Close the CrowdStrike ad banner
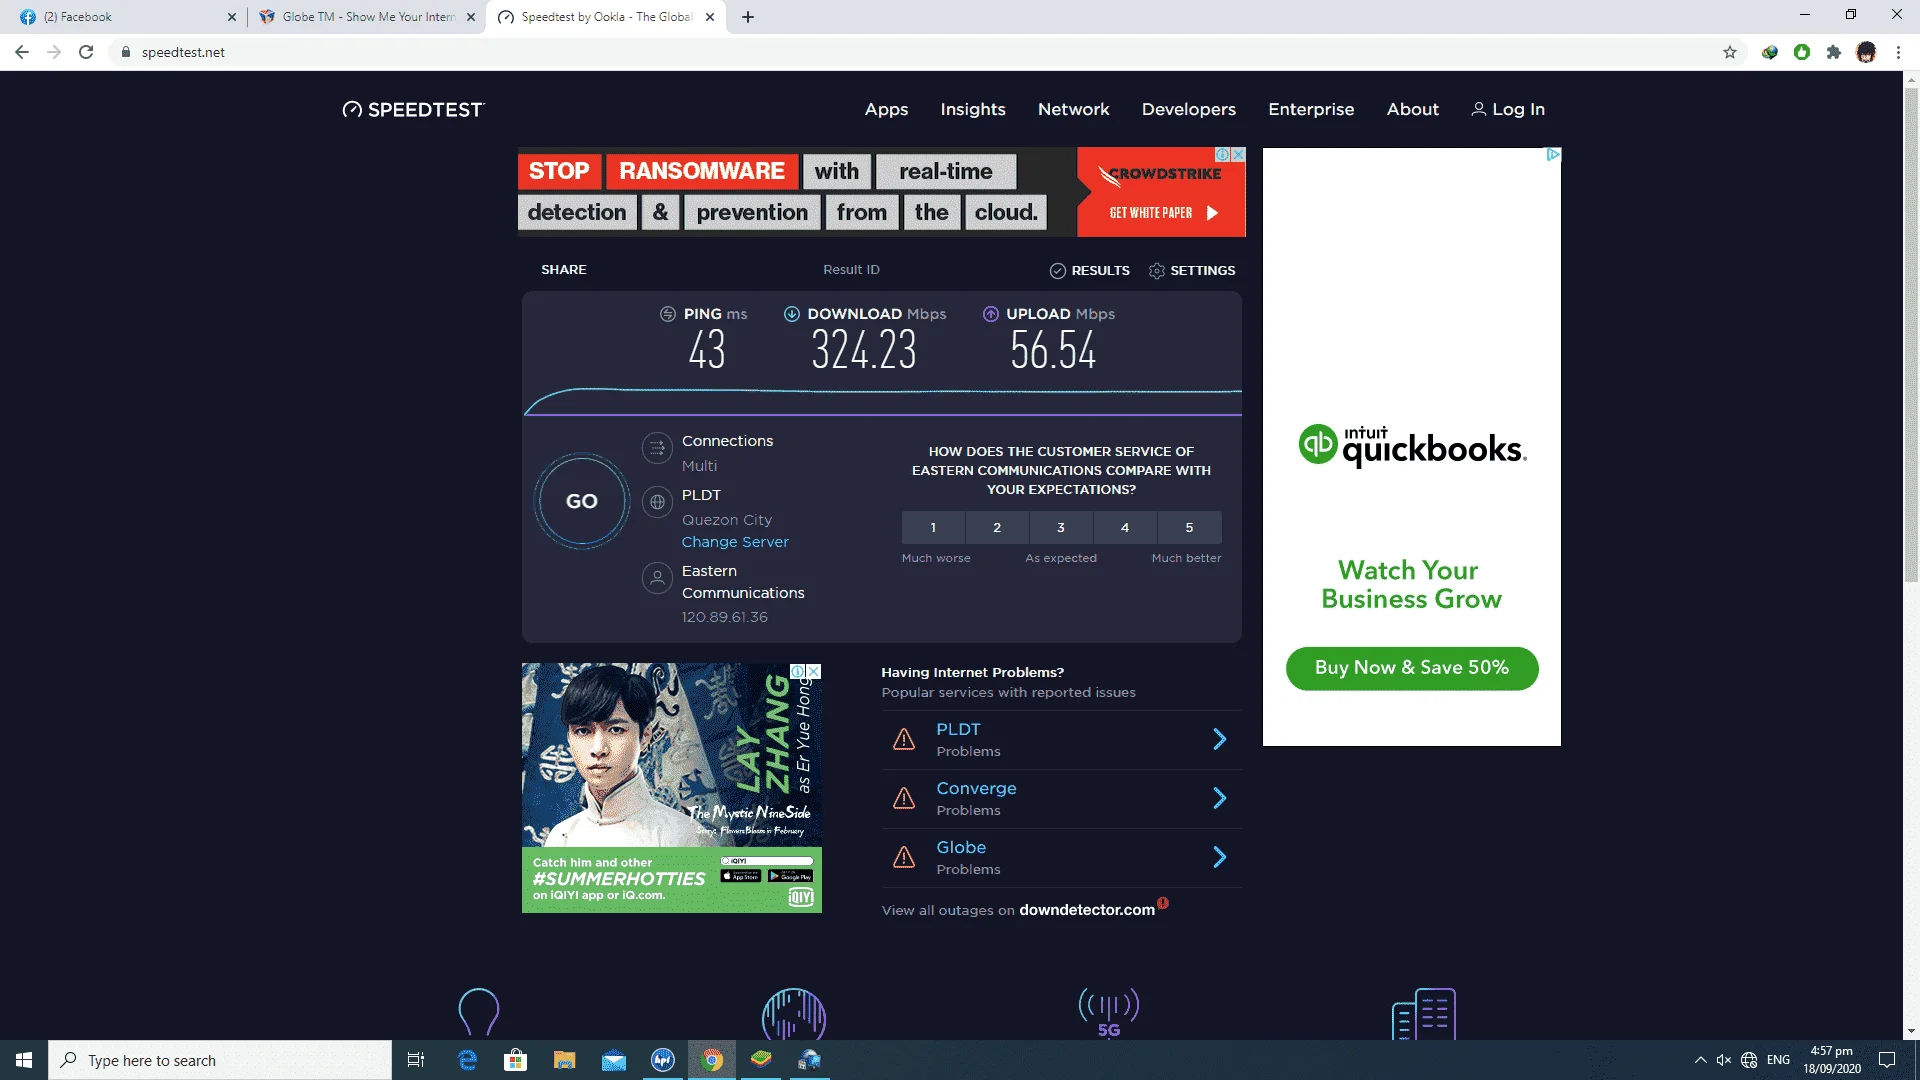This screenshot has width=1920, height=1080. 1238,155
